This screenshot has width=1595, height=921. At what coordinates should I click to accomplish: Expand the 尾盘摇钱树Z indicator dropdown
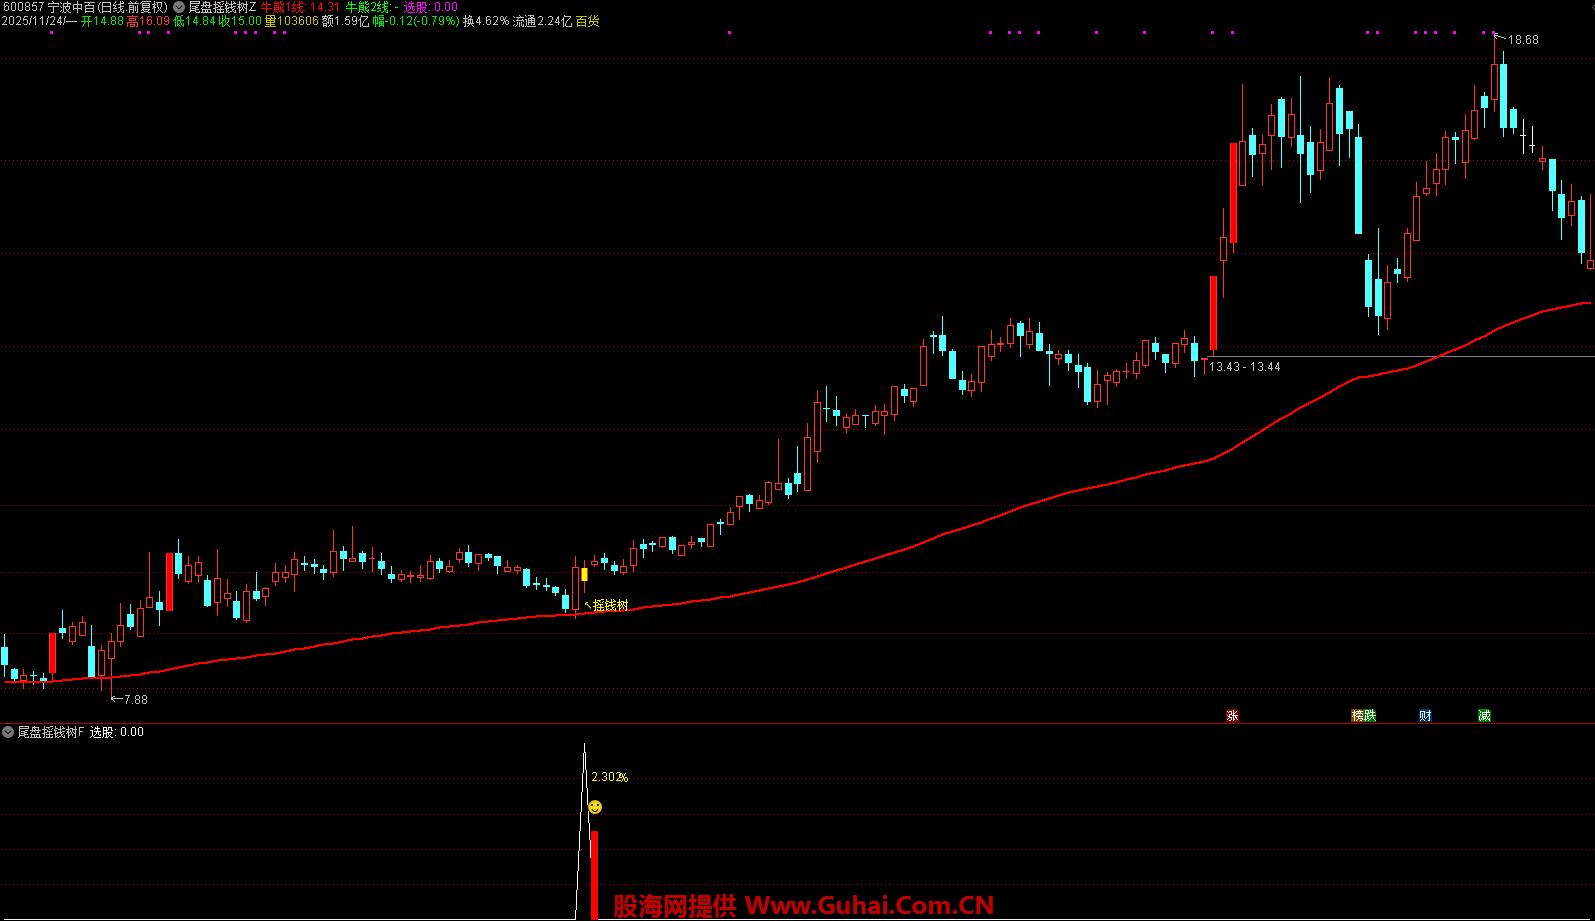coord(179,7)
